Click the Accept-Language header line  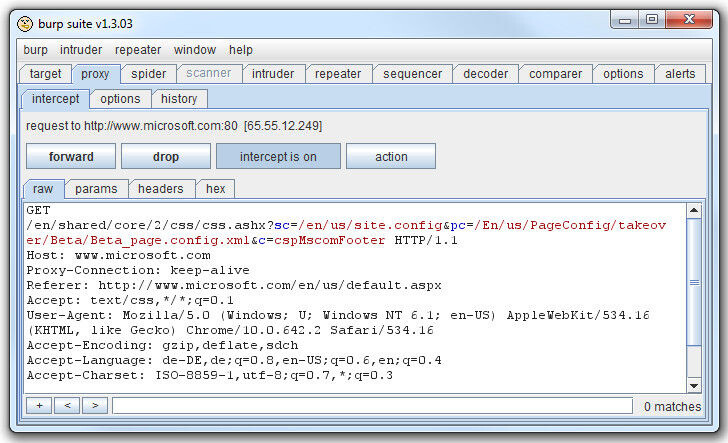pyautogui.click(x=234, y=360)
